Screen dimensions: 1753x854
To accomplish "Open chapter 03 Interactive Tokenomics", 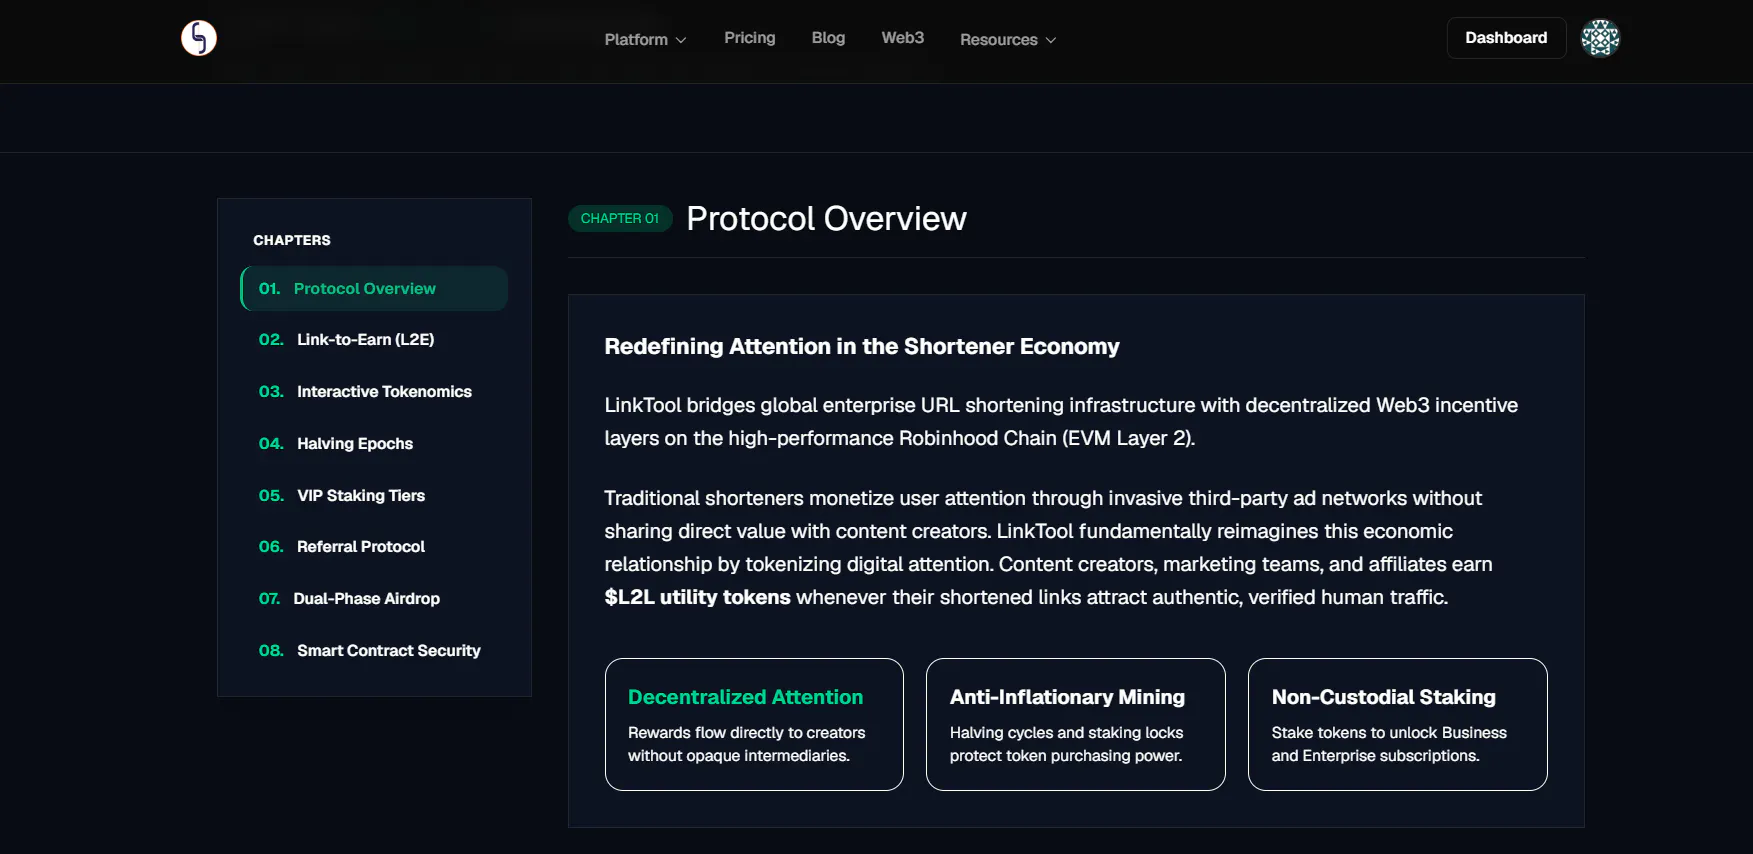I will [x=374, y=392].
